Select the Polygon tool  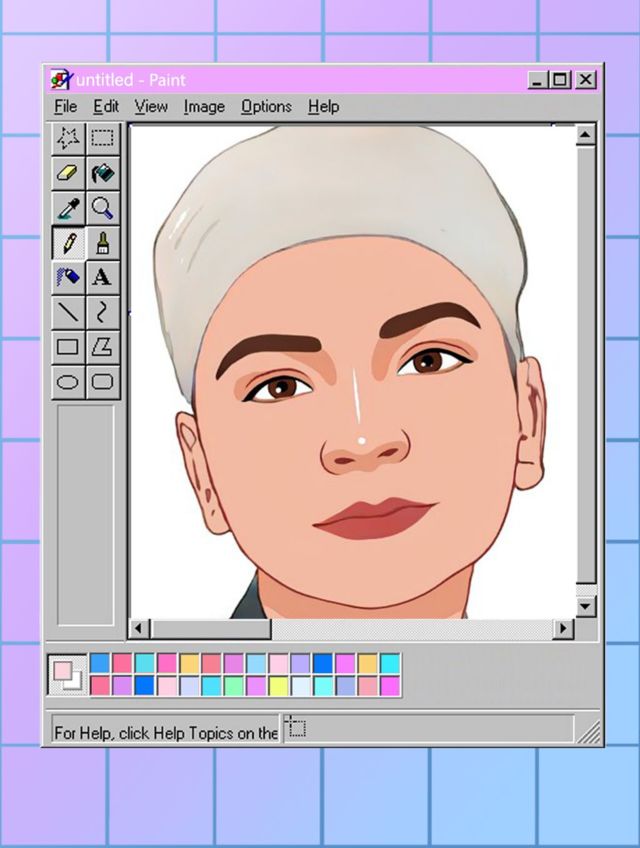(102, 347)
